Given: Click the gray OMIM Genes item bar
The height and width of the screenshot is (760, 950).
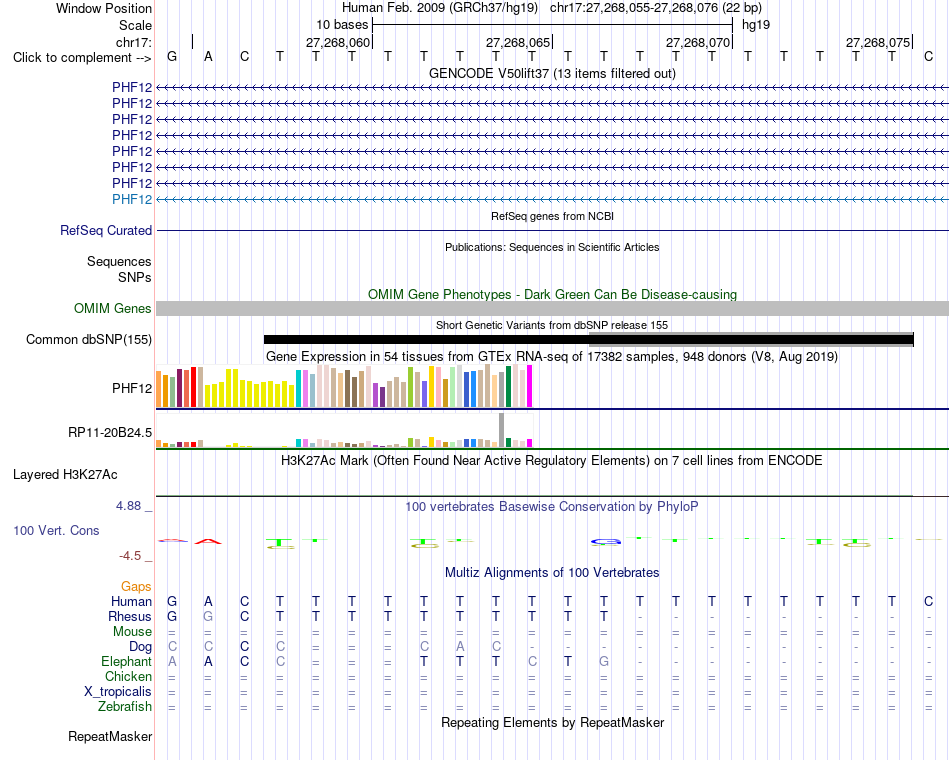Looking at the screenshot, I should coord(552,308).
